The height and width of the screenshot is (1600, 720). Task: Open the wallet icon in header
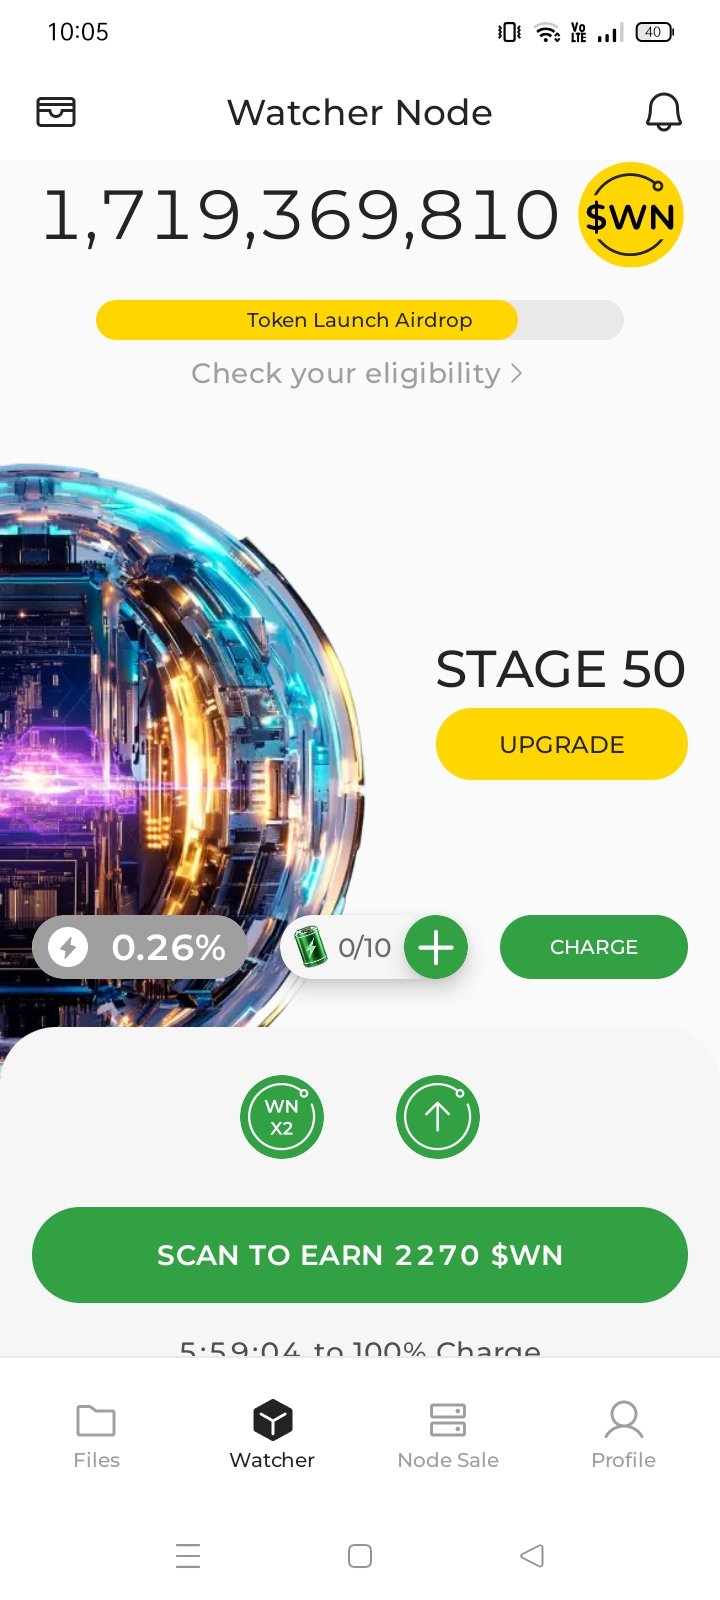tap(56, 112)
